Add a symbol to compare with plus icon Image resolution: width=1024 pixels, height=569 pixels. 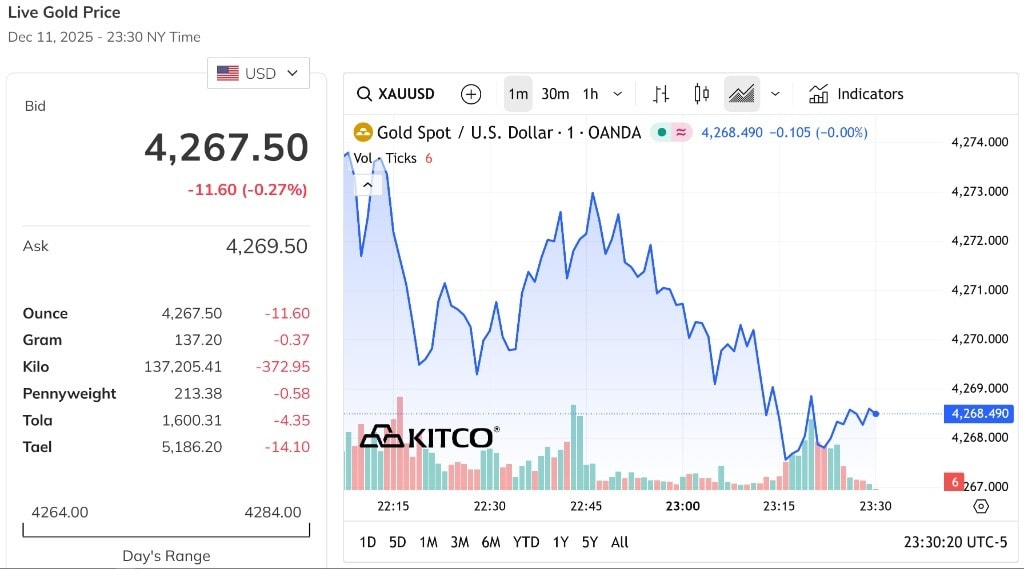point(471,94)
